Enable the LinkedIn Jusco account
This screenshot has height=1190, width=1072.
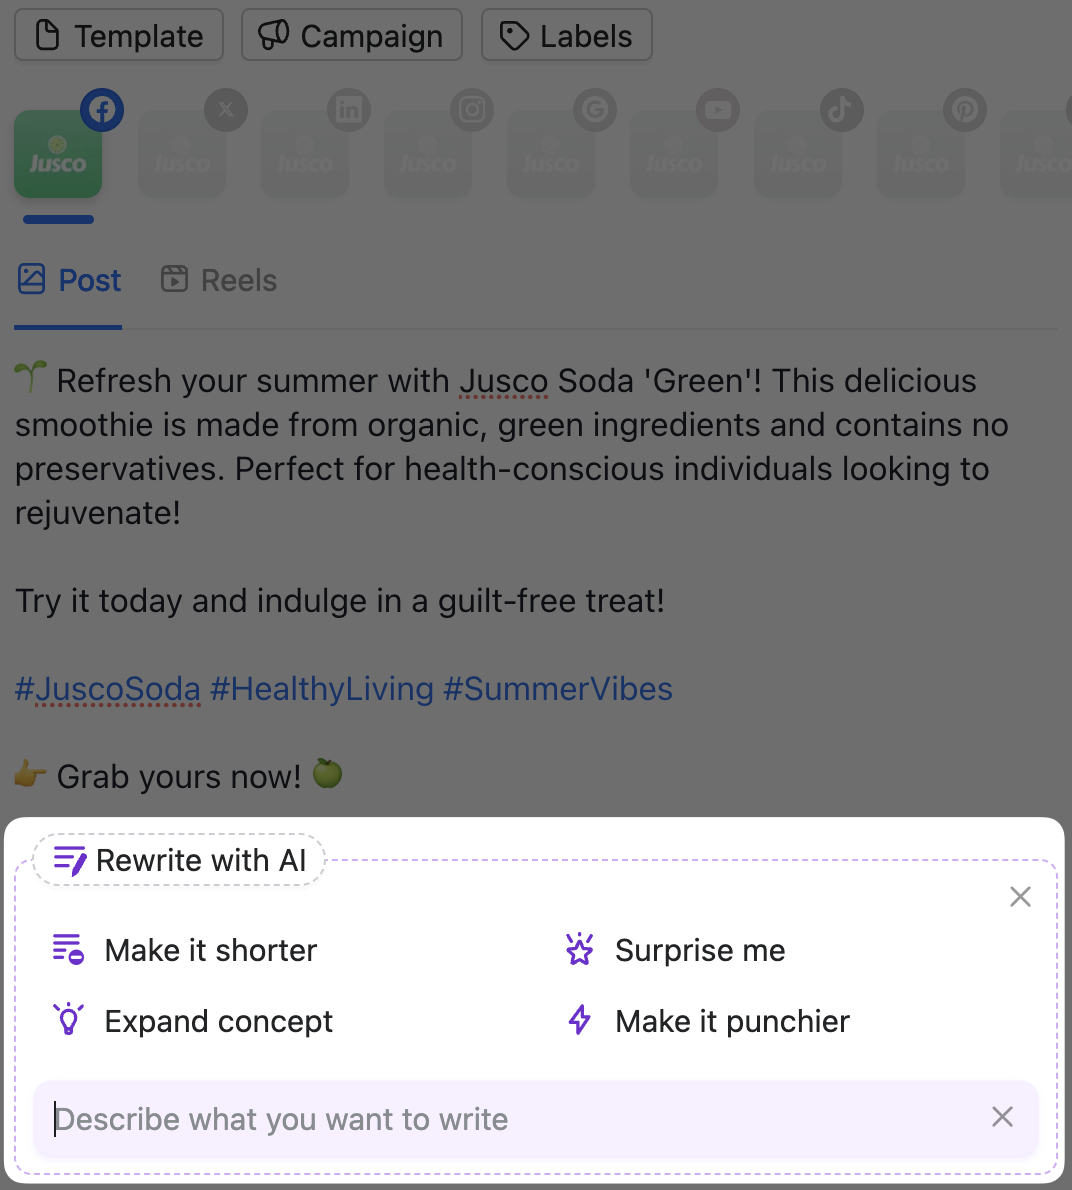tap(305, 155)
